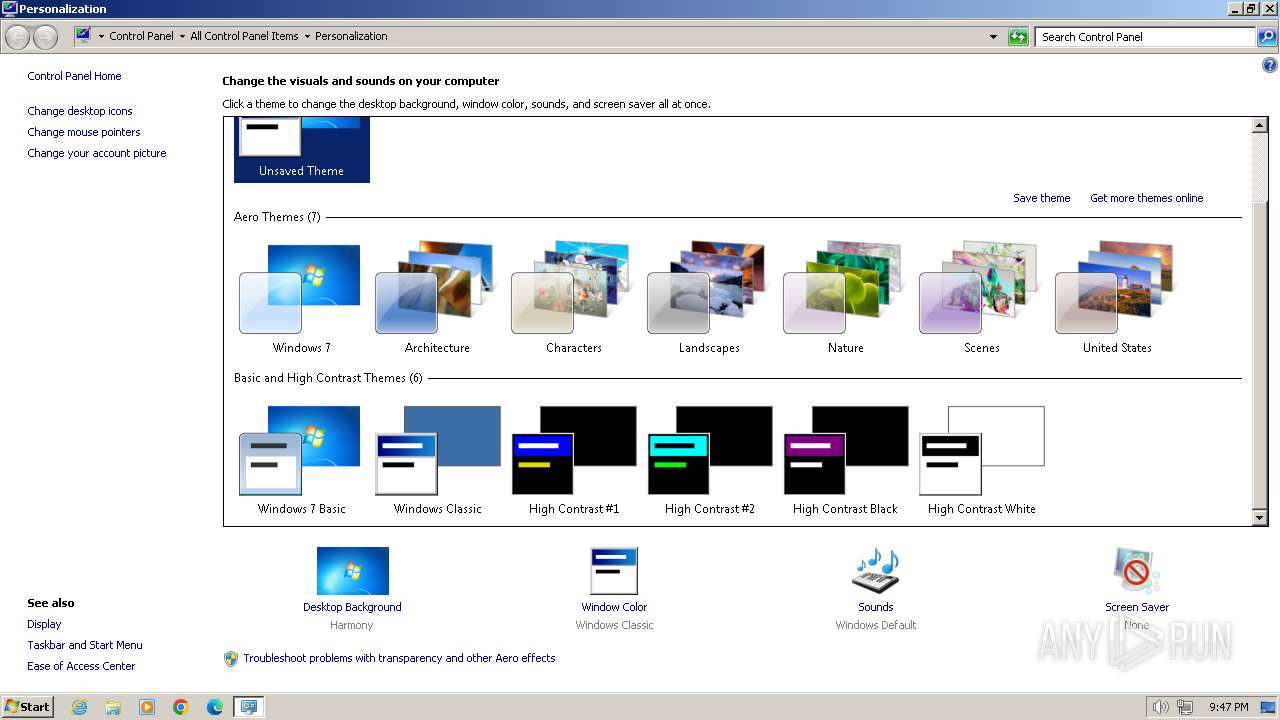Click All Control Panel Items breadcrumb
This screenshot has height=720, width=1280.
[x=244, y=36]
